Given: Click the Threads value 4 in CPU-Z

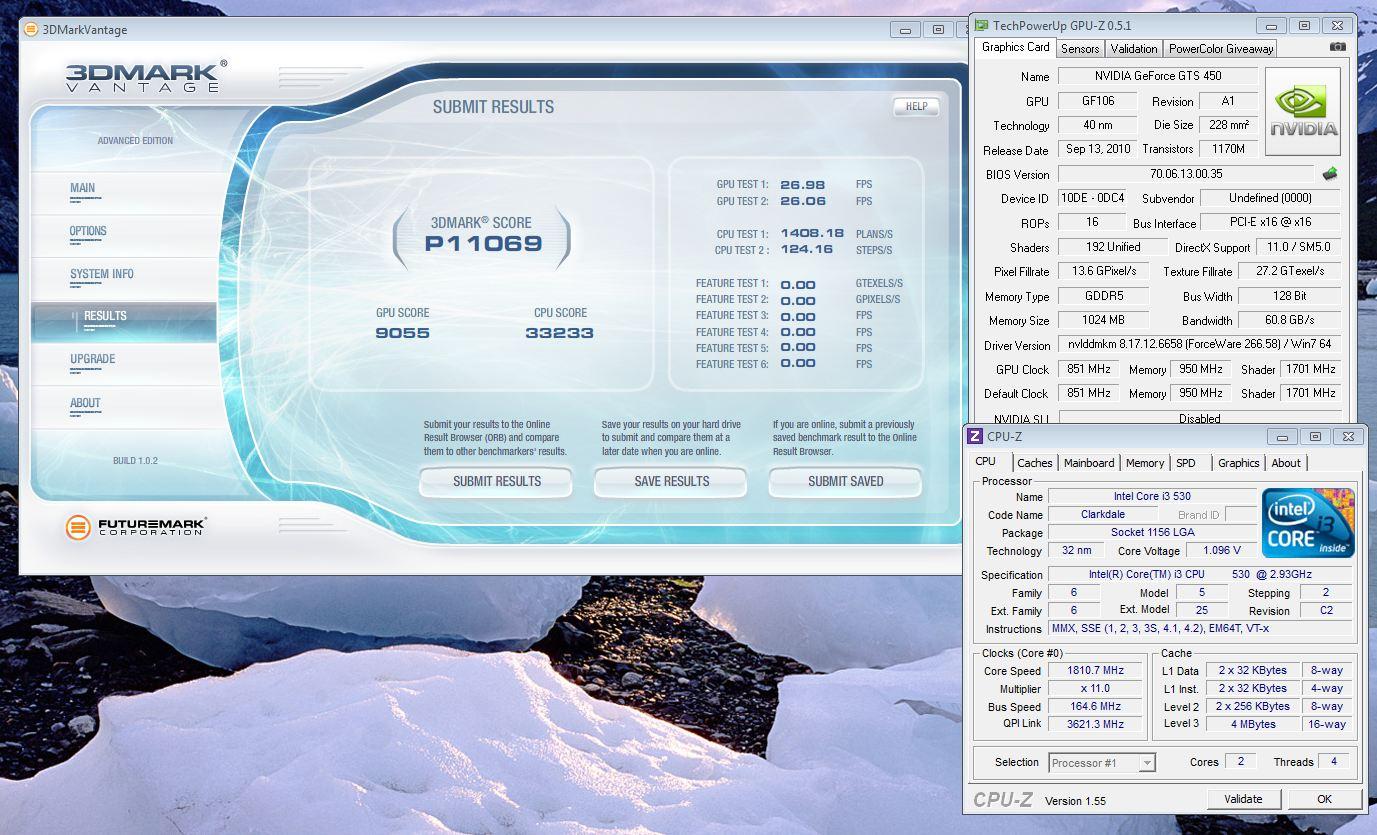Looking at the screenshot, I should (x=1333, y=762).
